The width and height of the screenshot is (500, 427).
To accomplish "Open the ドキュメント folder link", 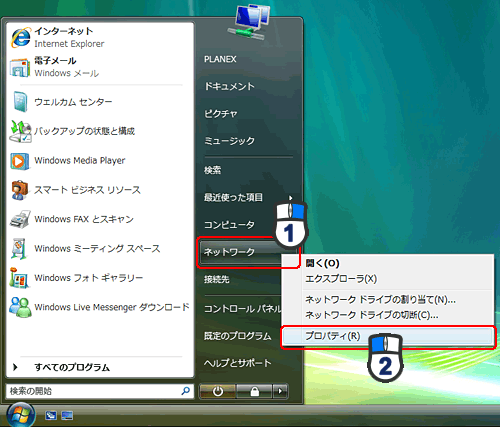I will [x=229, y=86].
